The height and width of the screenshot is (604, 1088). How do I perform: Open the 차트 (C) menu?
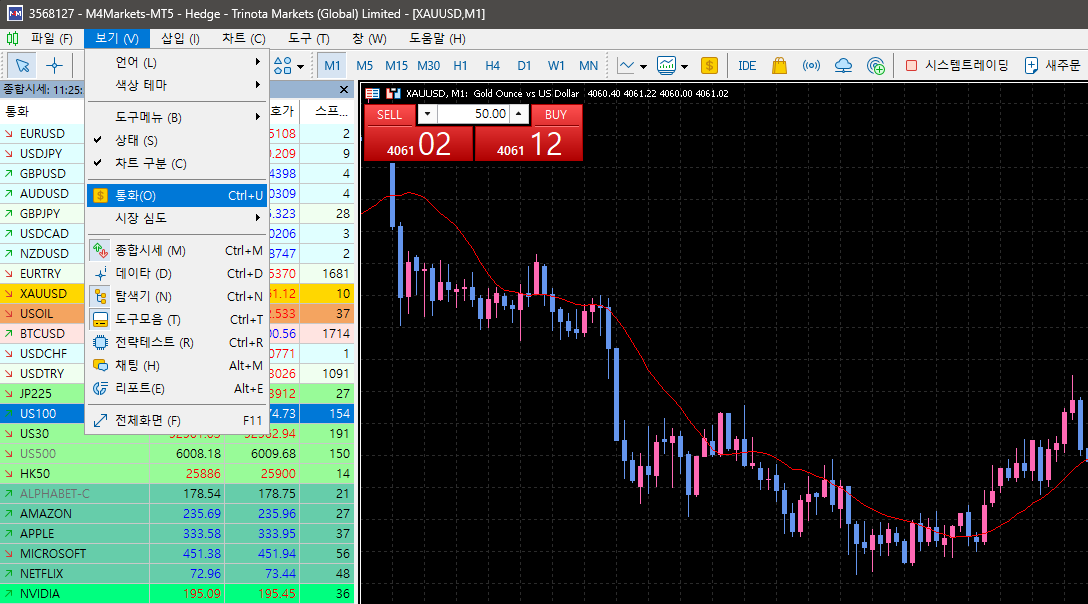(x=244, y=39)
